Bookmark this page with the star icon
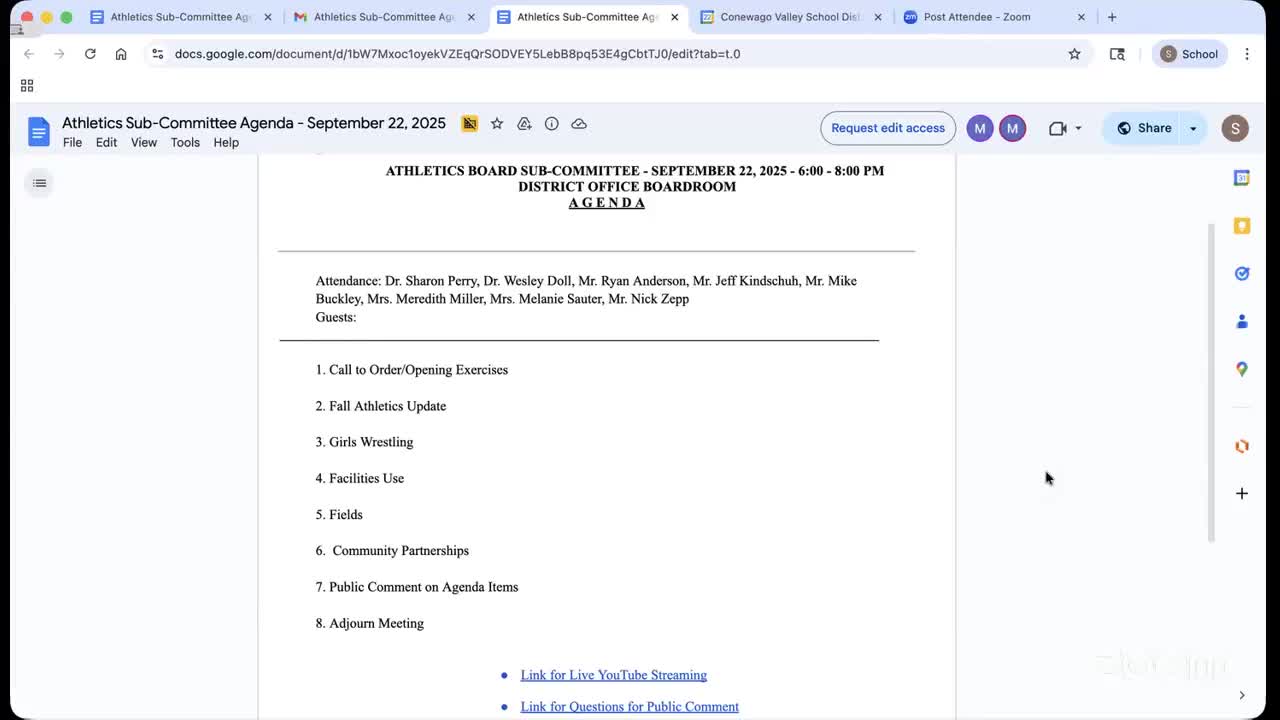 (1074, 54)
